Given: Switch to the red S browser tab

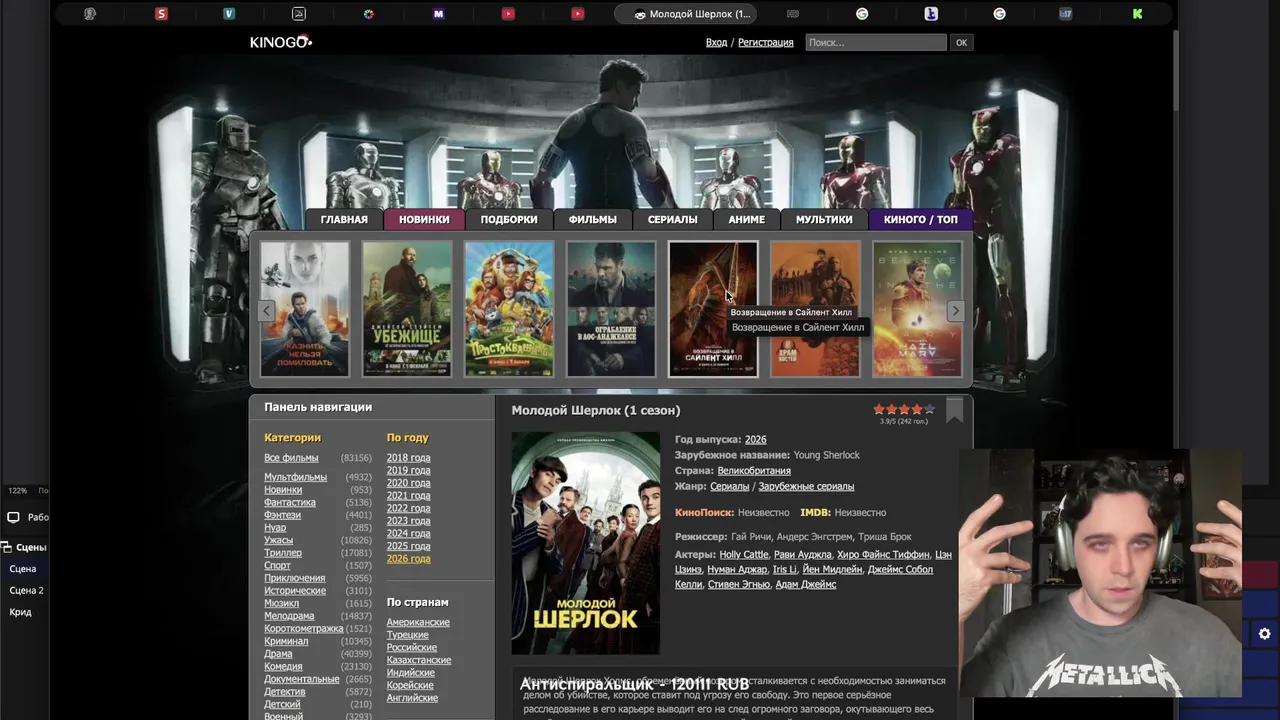Looking at the screenshot, I should click(x=161, y=14).
